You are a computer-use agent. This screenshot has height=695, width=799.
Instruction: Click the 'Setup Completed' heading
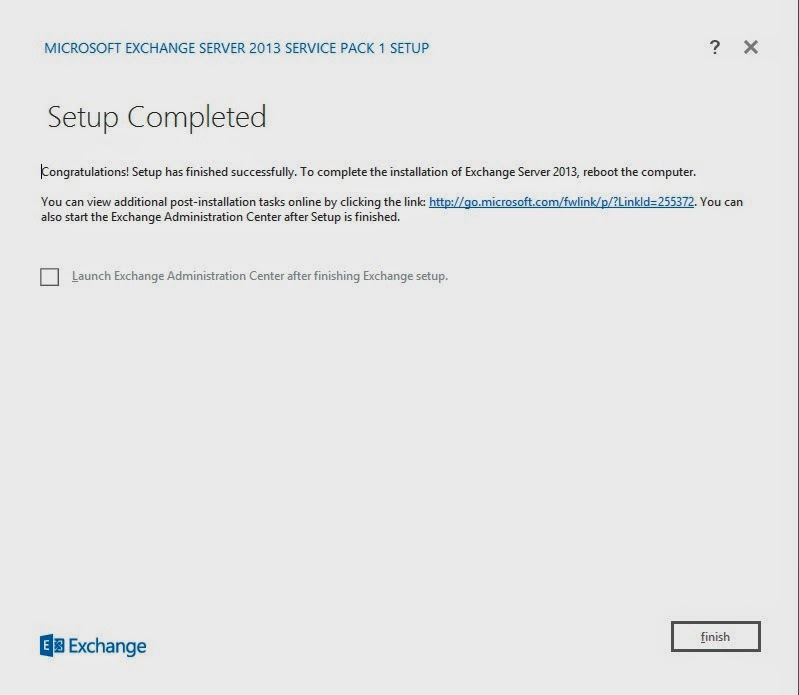pos(157,117)
